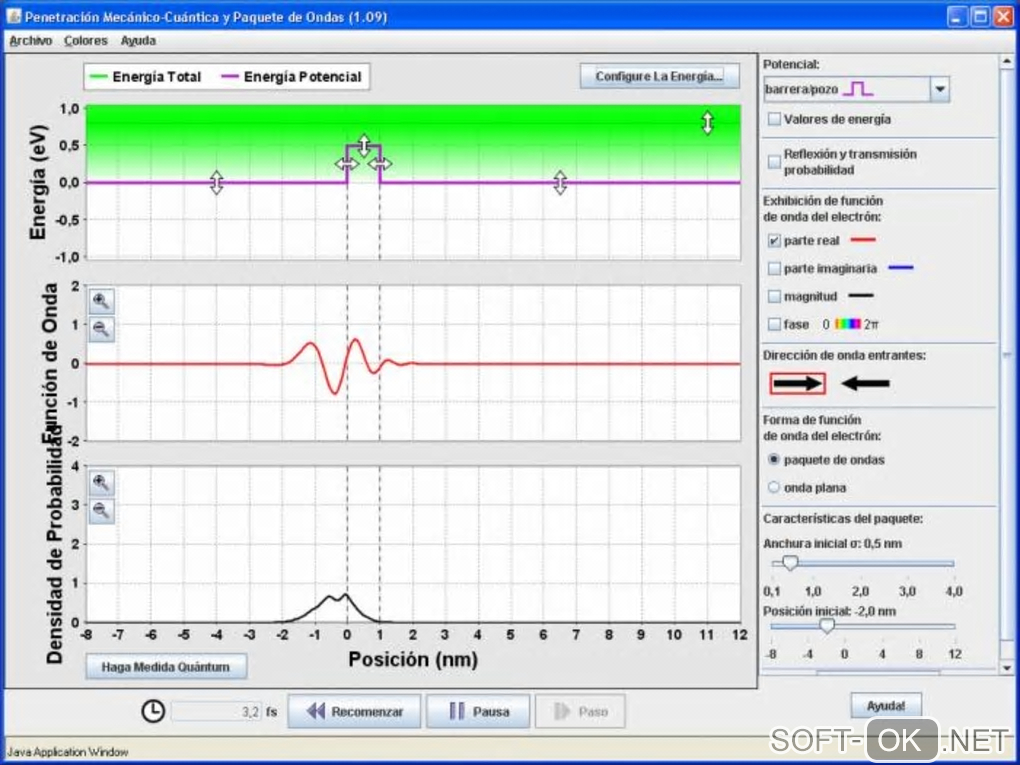Enable Reflexión y transmisión probabilidad checkbox
Viewport: 1020px width, 765px height.
click(x=774, y=161)
